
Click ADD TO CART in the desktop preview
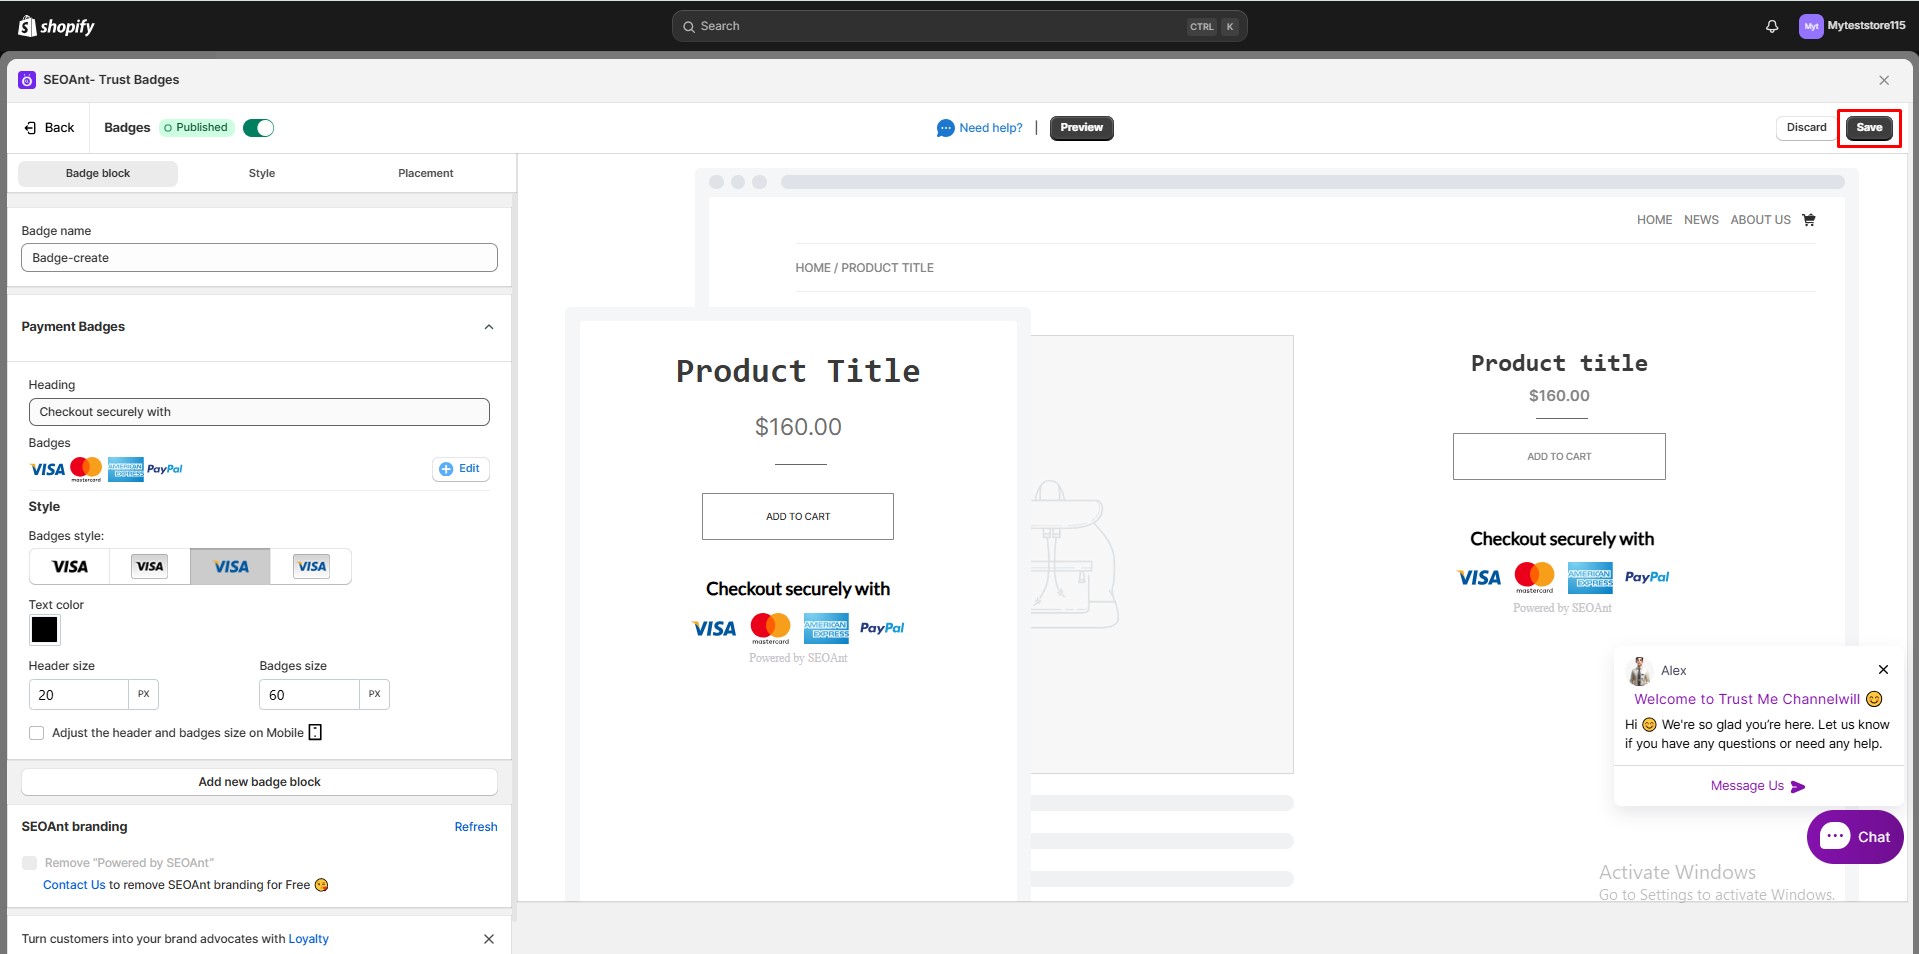click(1559, 457)
